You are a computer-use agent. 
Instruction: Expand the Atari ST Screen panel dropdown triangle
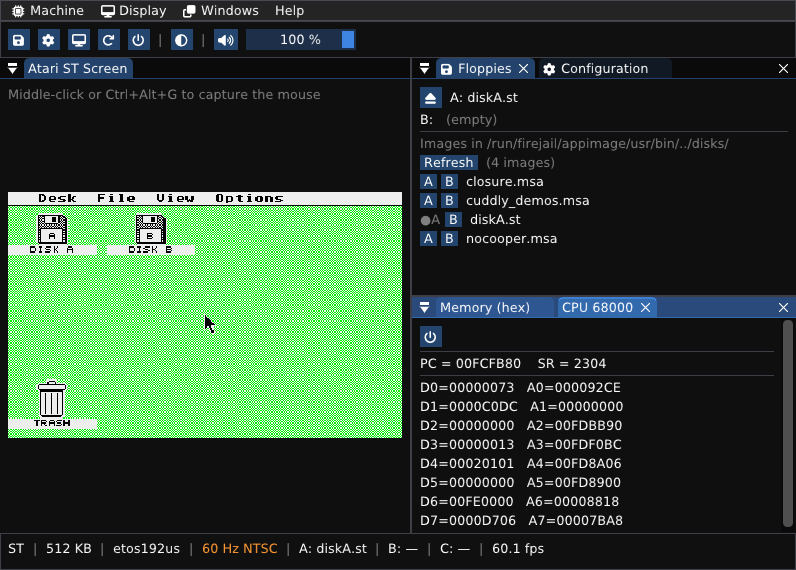[x=13, y=69]
